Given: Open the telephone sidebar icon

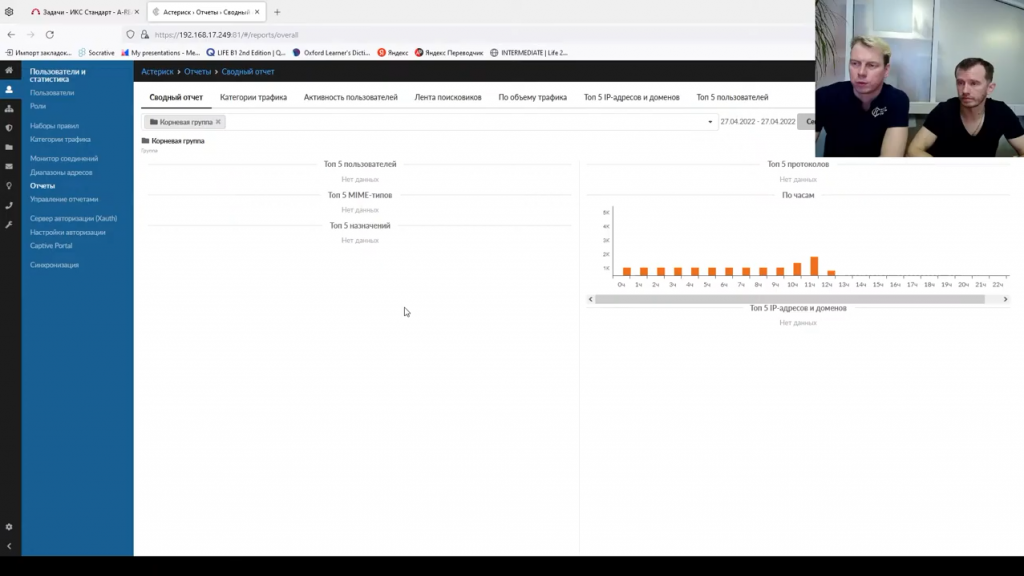Looking at the screenshot, I should (x=9, y=205).
